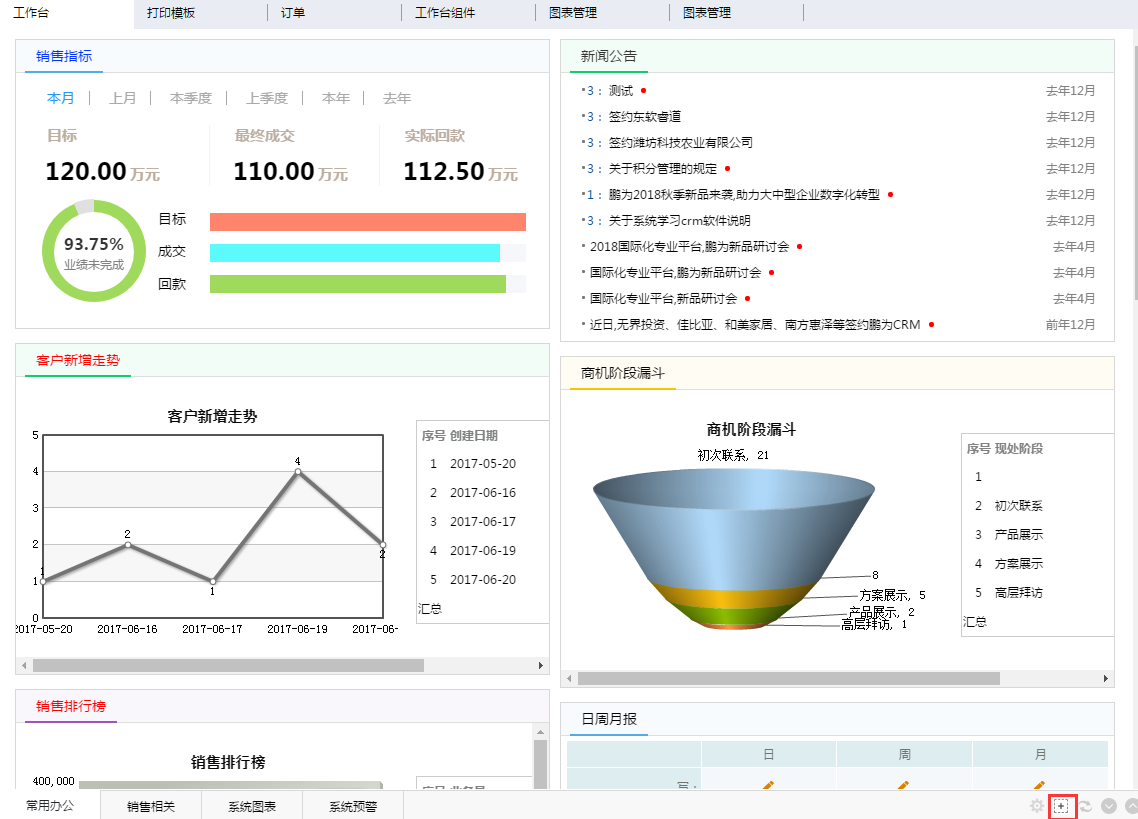Image resolution: width=1138 pixels, height=819 pixels.
Task: Switch to the 打印模板 tab
Action: 172,14
